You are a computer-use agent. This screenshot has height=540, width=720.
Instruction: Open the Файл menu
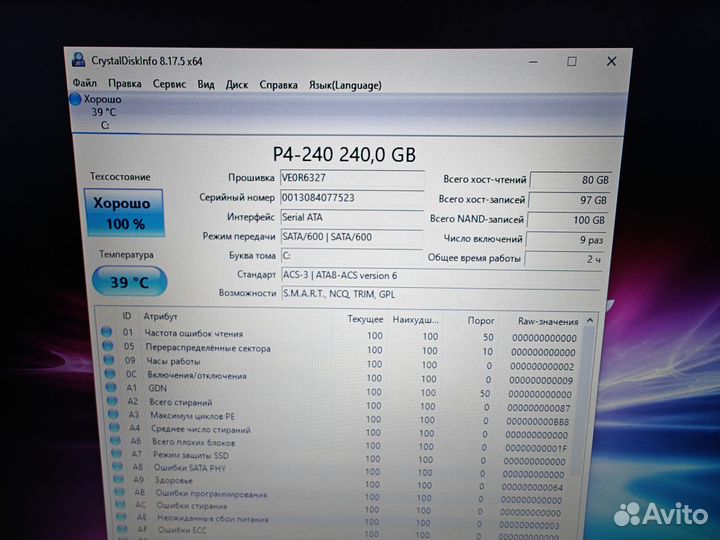click(x=84, y=83)
